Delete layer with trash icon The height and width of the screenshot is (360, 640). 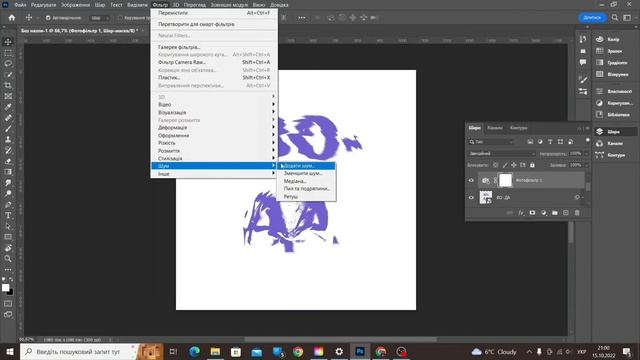577,213
